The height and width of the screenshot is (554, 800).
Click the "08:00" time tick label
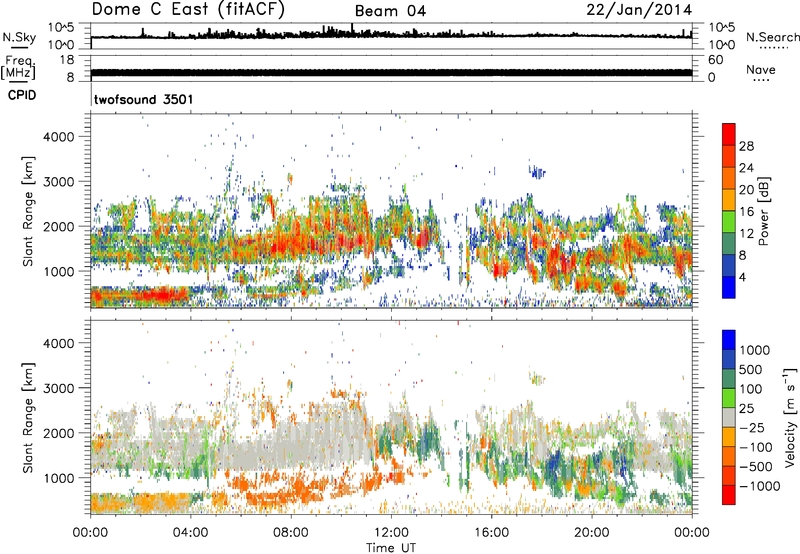point(290,533)
